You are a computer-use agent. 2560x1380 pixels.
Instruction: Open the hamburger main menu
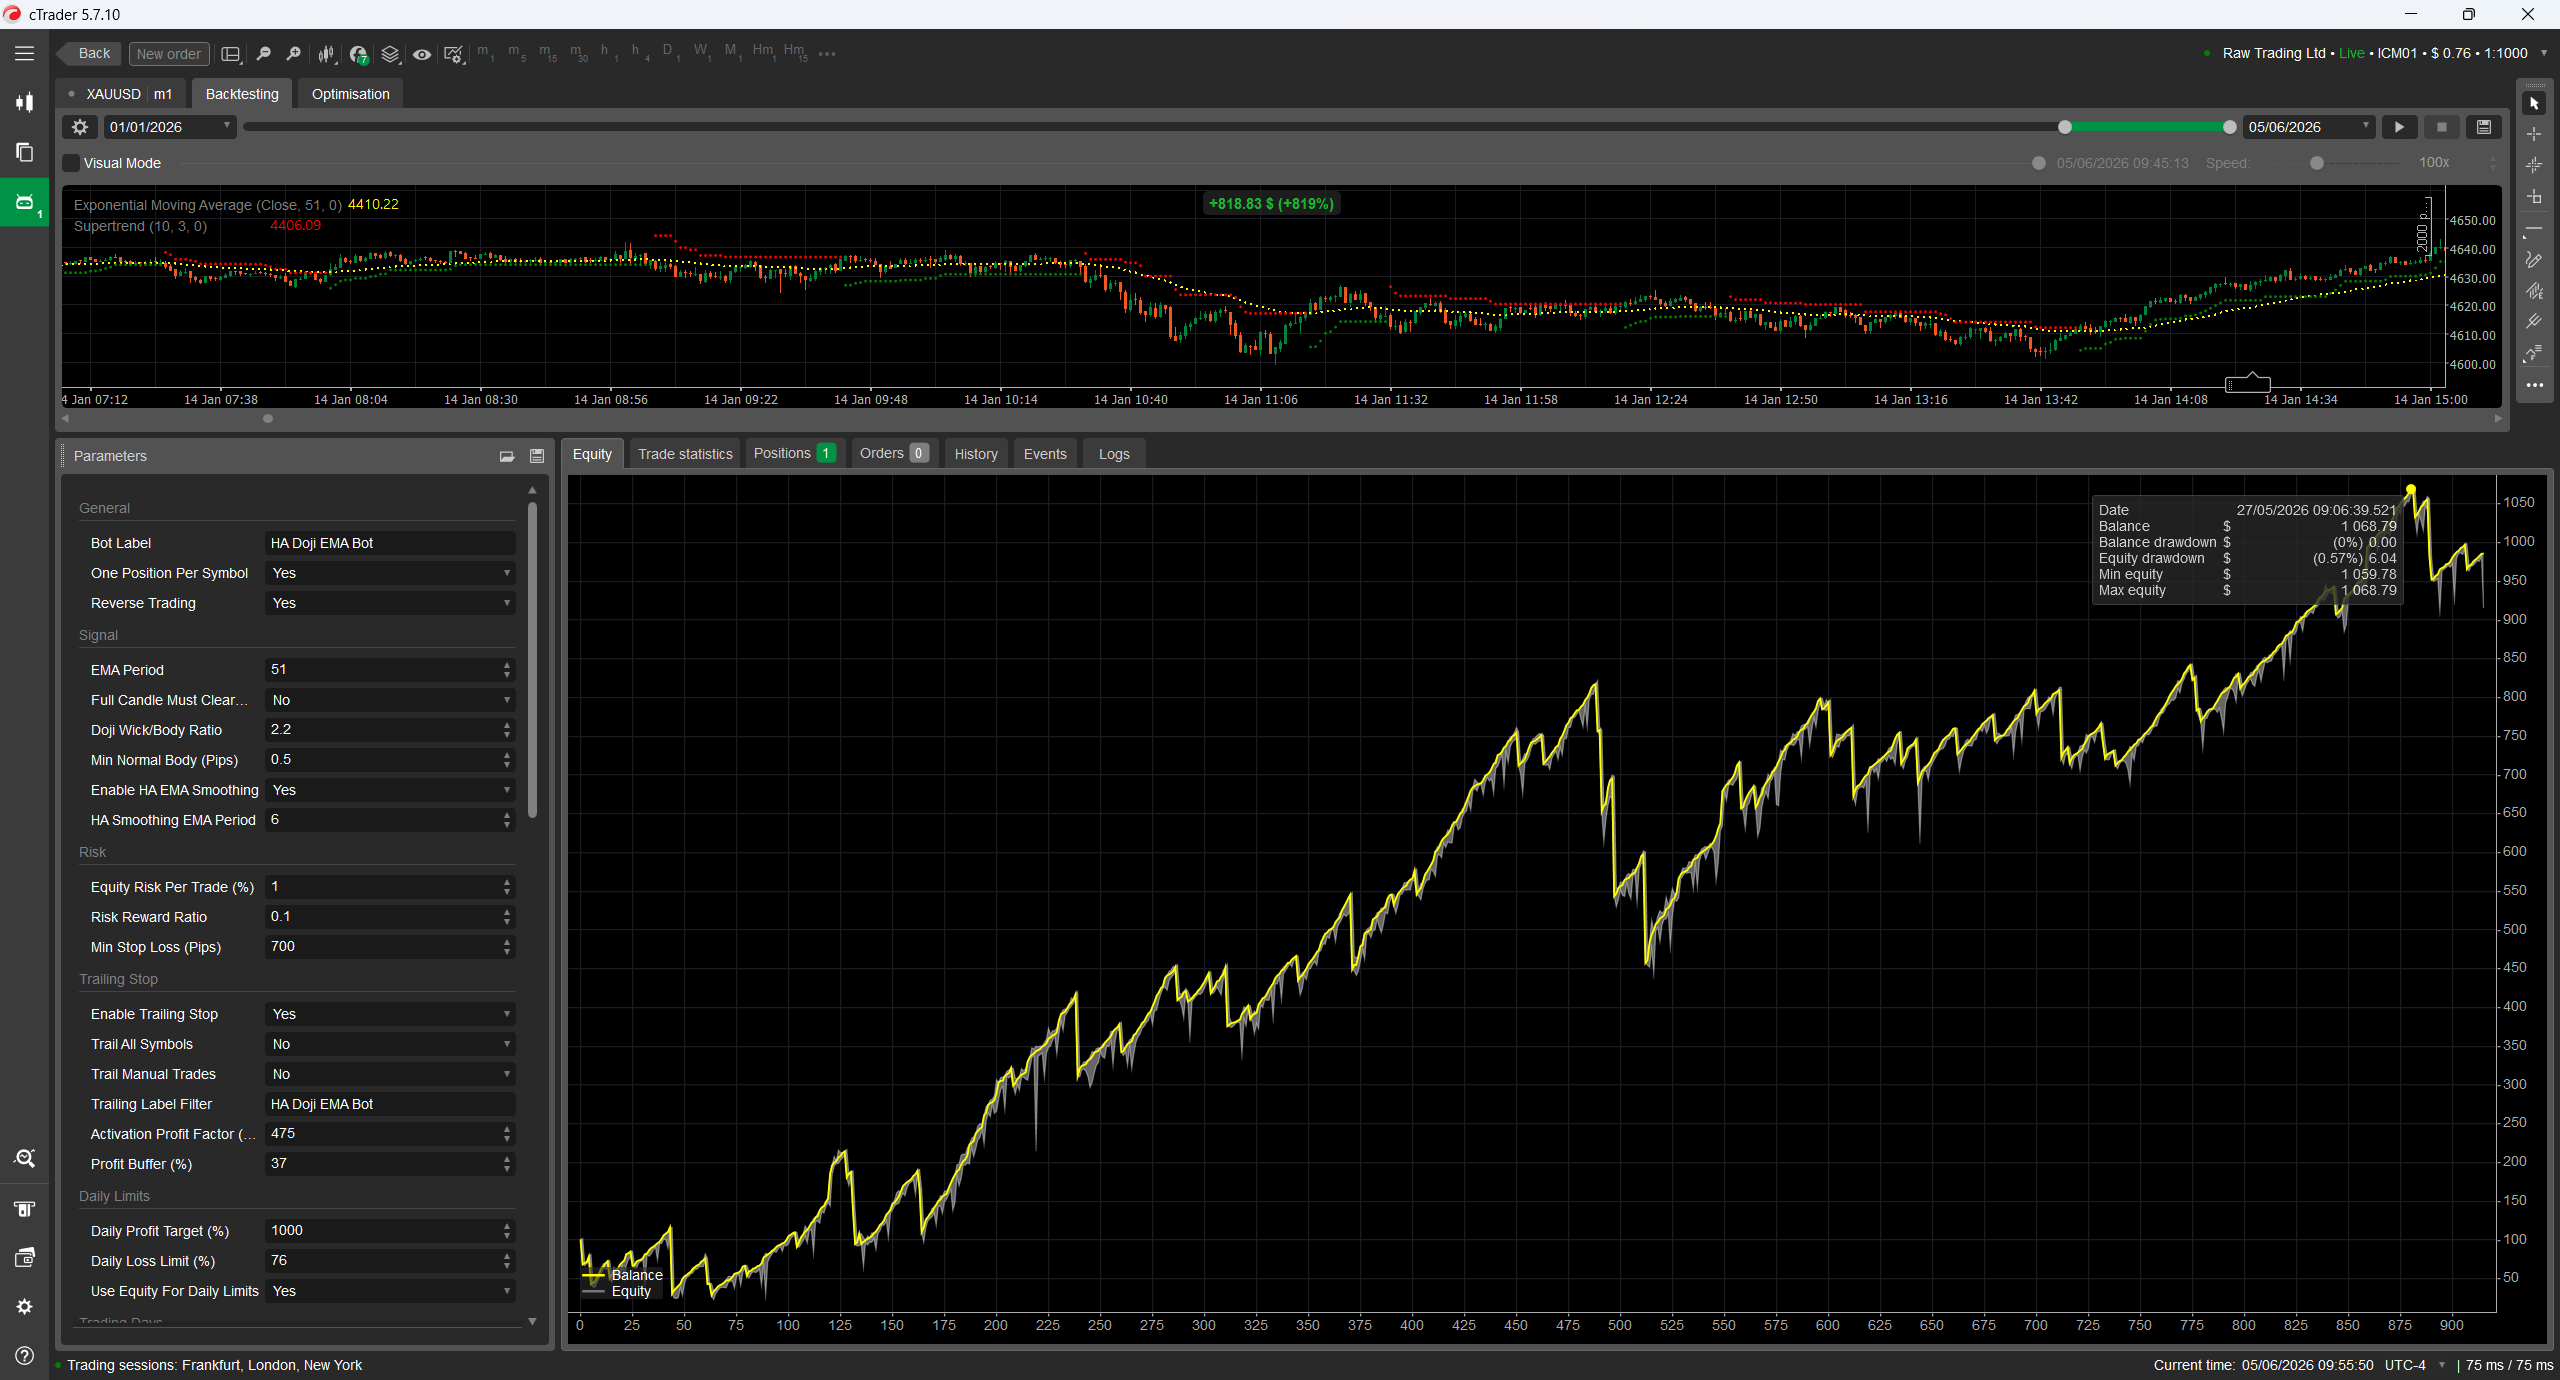pyautogui.click(x=24, y=54)
